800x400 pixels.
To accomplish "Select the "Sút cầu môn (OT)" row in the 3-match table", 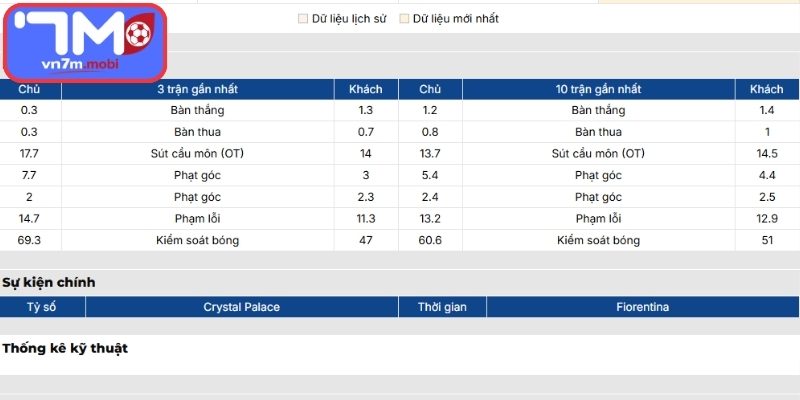I will pos(198,153).
